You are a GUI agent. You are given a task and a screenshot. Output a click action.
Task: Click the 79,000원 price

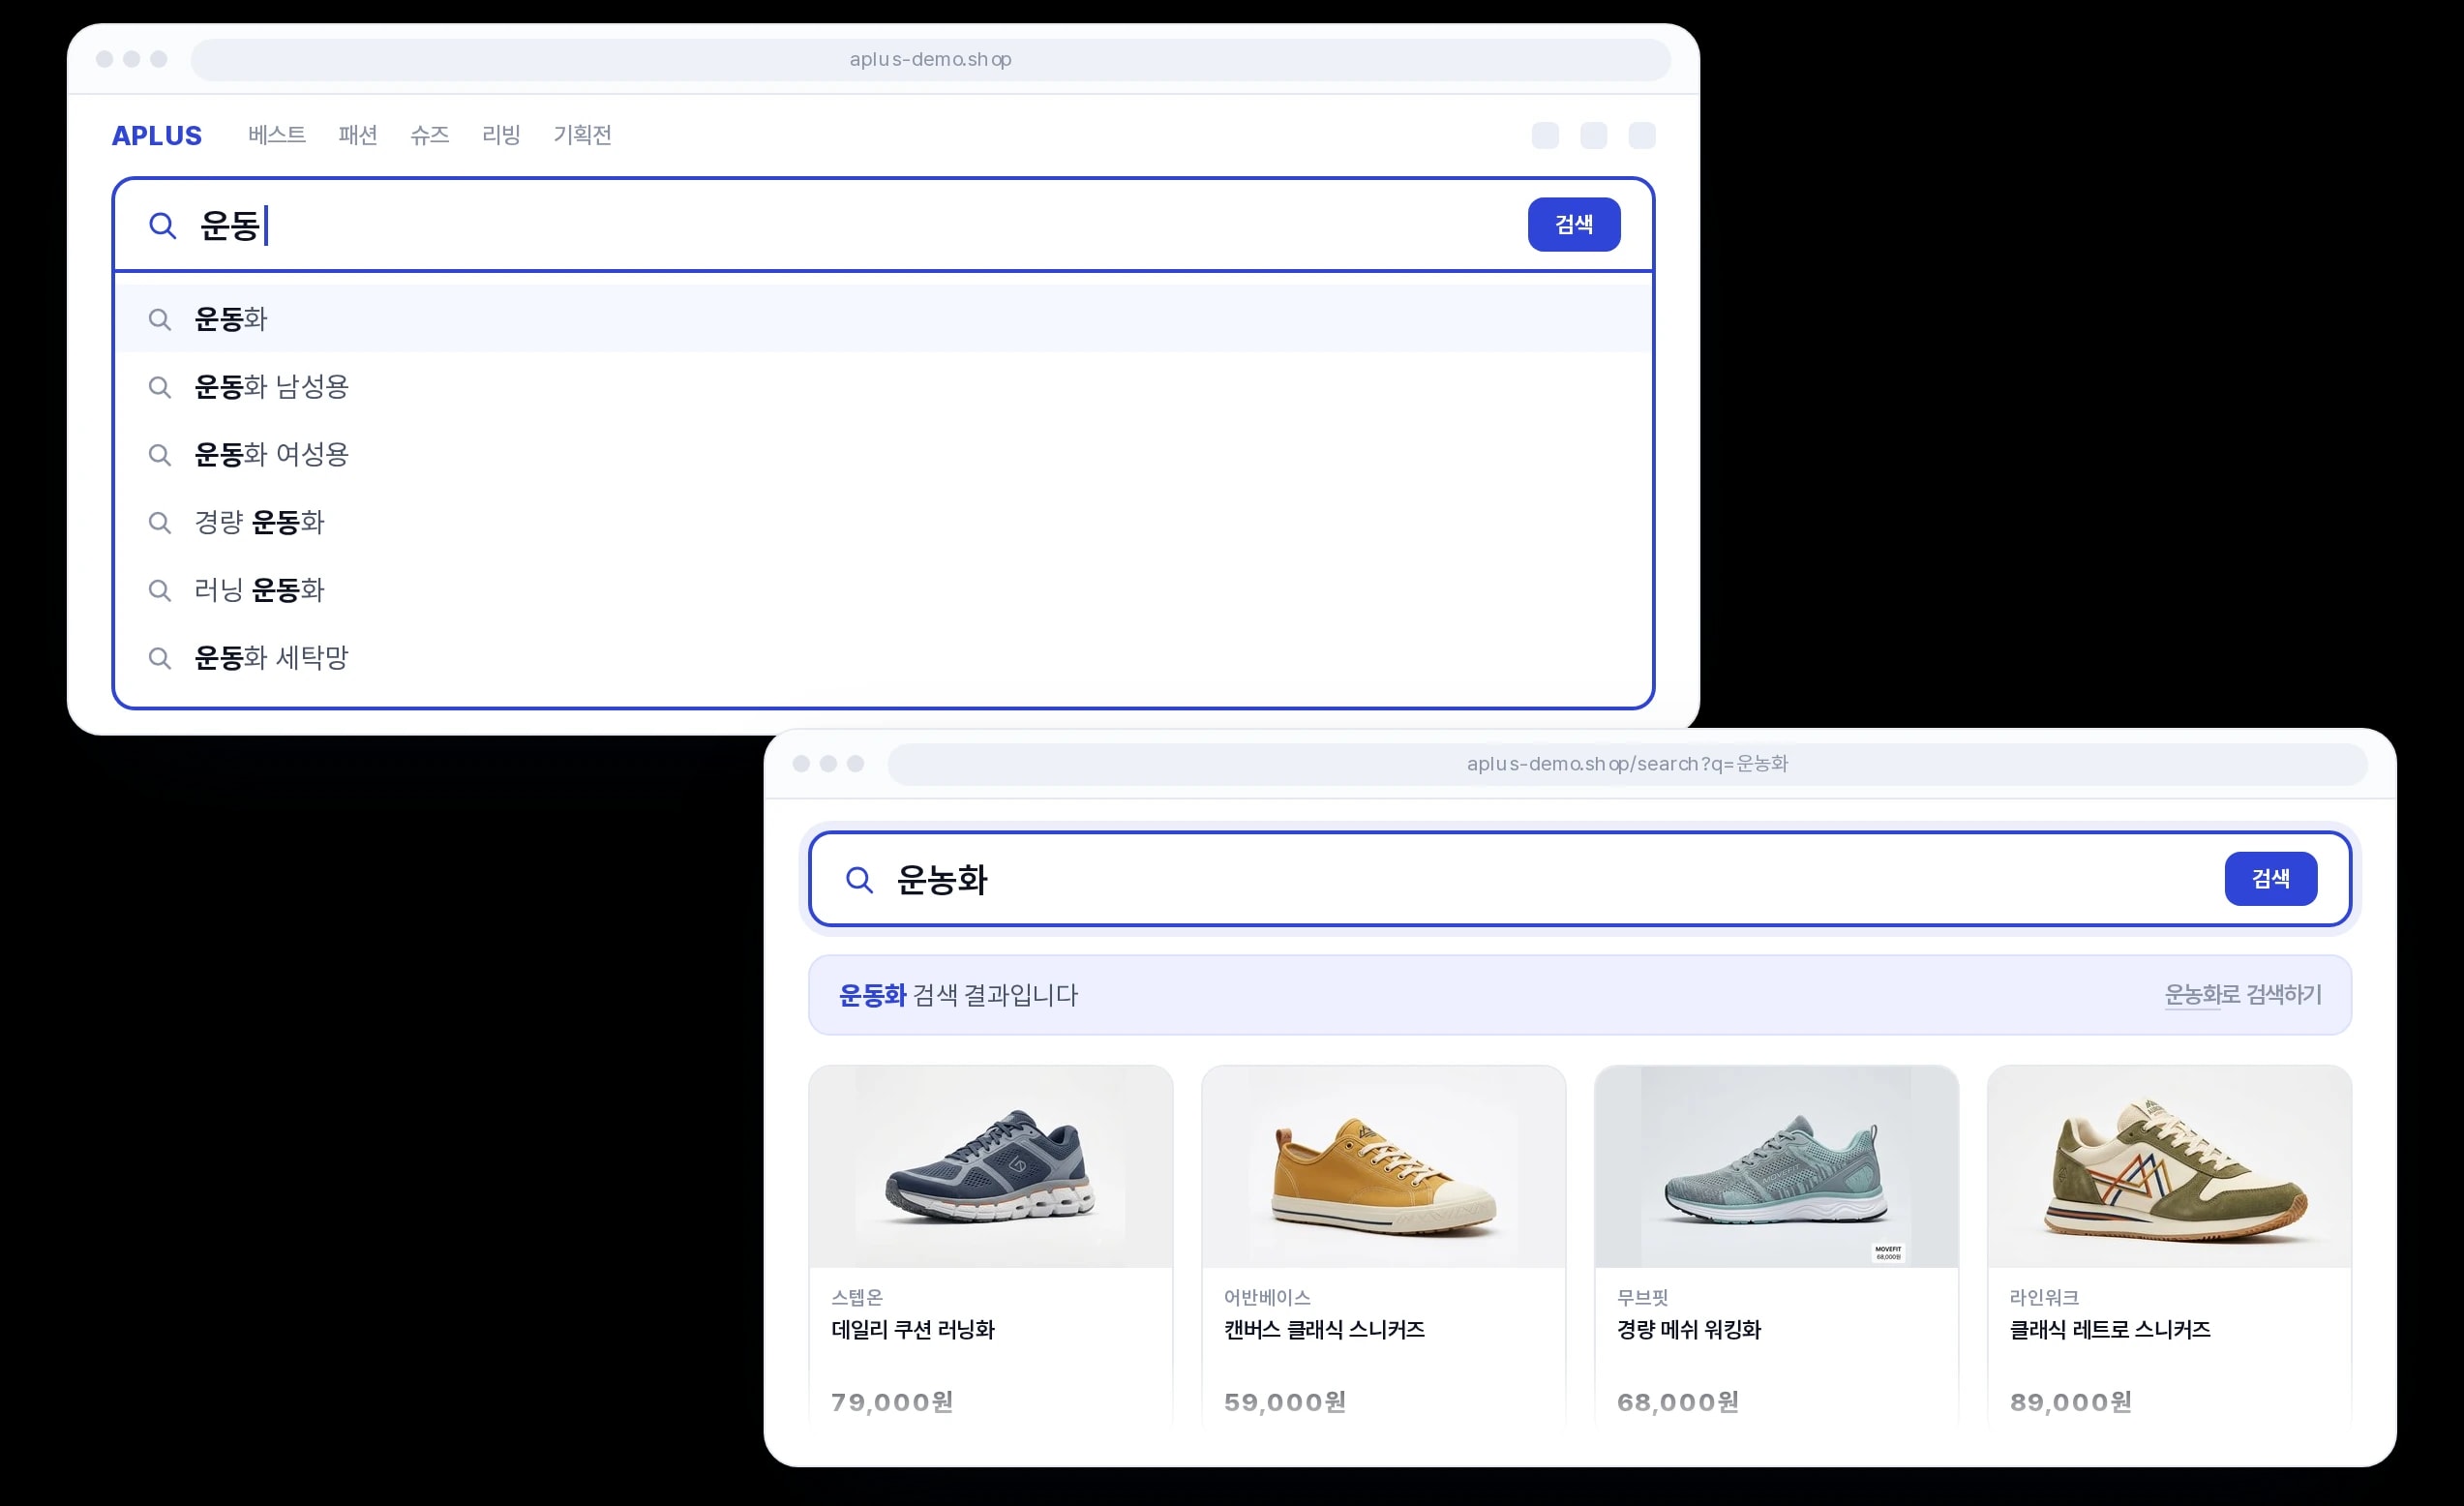[x=892, y=1402]
